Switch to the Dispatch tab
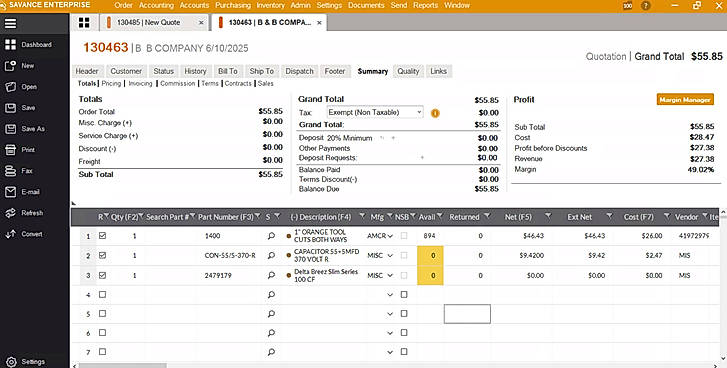 click(x=300, y=71)
